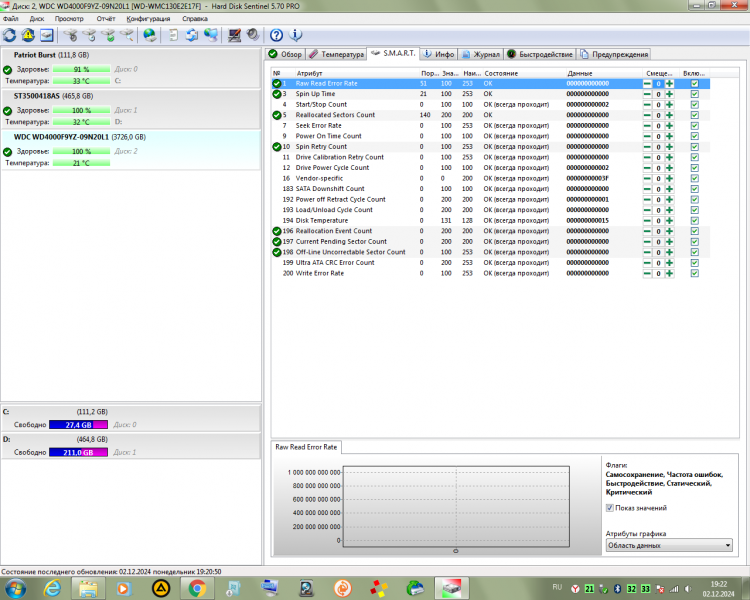Open the help question mark icon
Viewport: 750px width, 600px height.
276,35
